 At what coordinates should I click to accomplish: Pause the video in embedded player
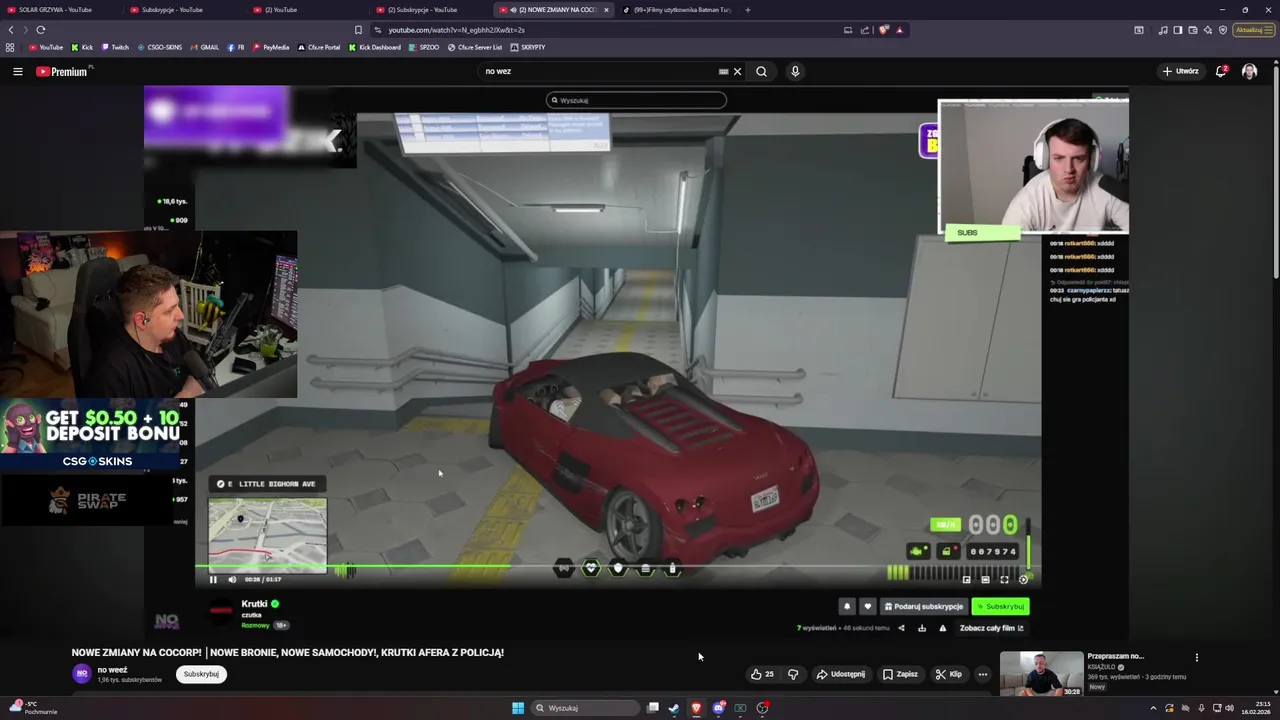click(x=213, y=579)
